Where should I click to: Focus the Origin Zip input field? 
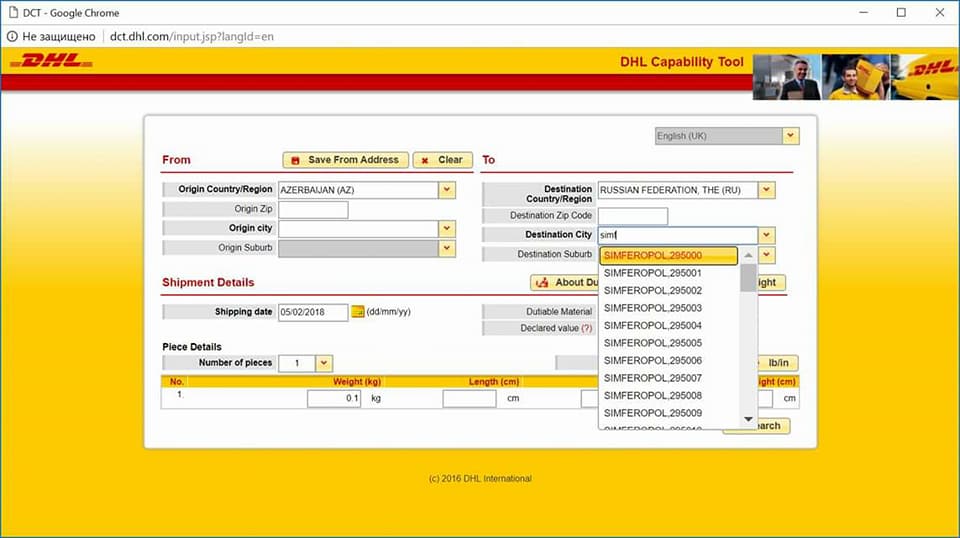click(313, 209)
